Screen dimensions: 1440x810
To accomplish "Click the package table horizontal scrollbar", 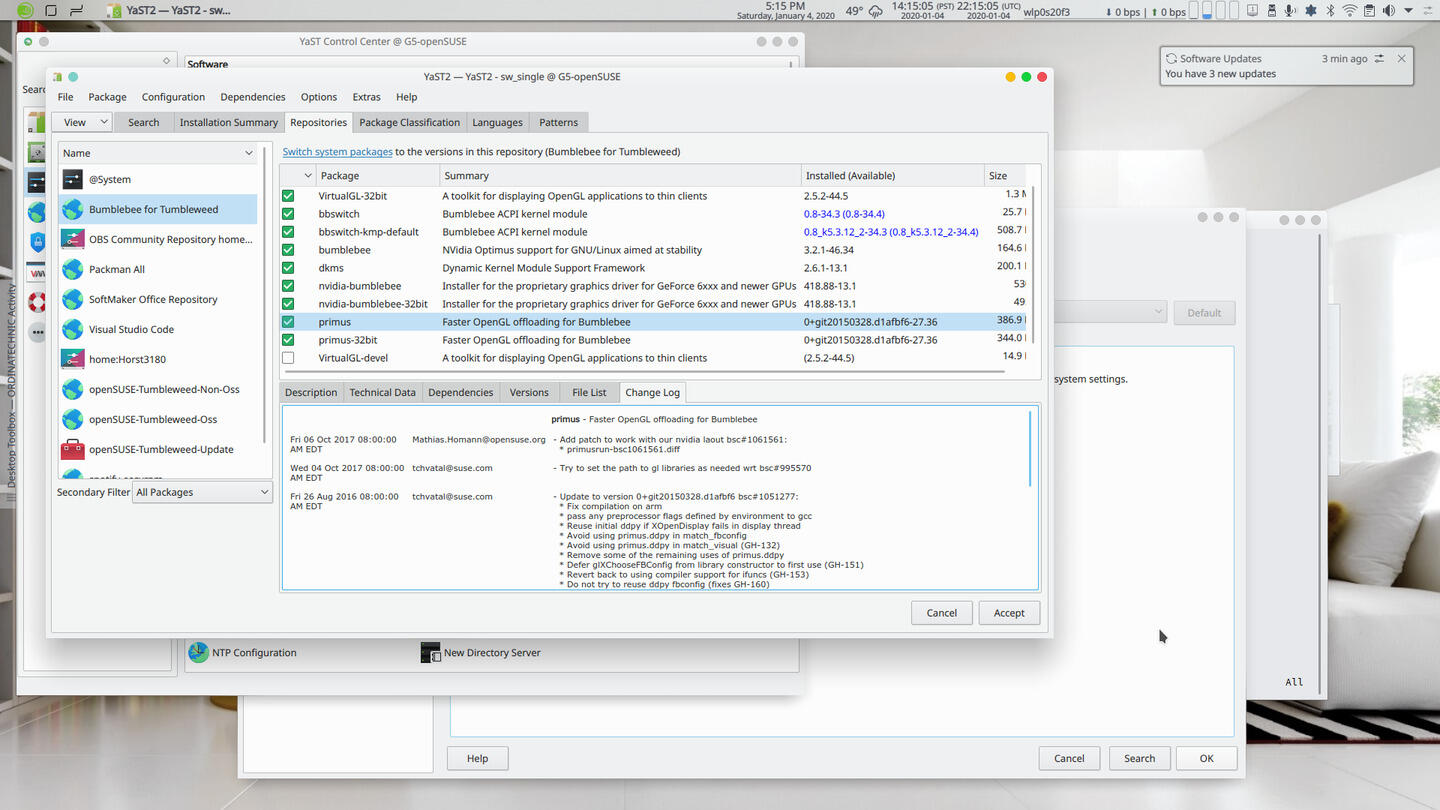I will 643,372.
